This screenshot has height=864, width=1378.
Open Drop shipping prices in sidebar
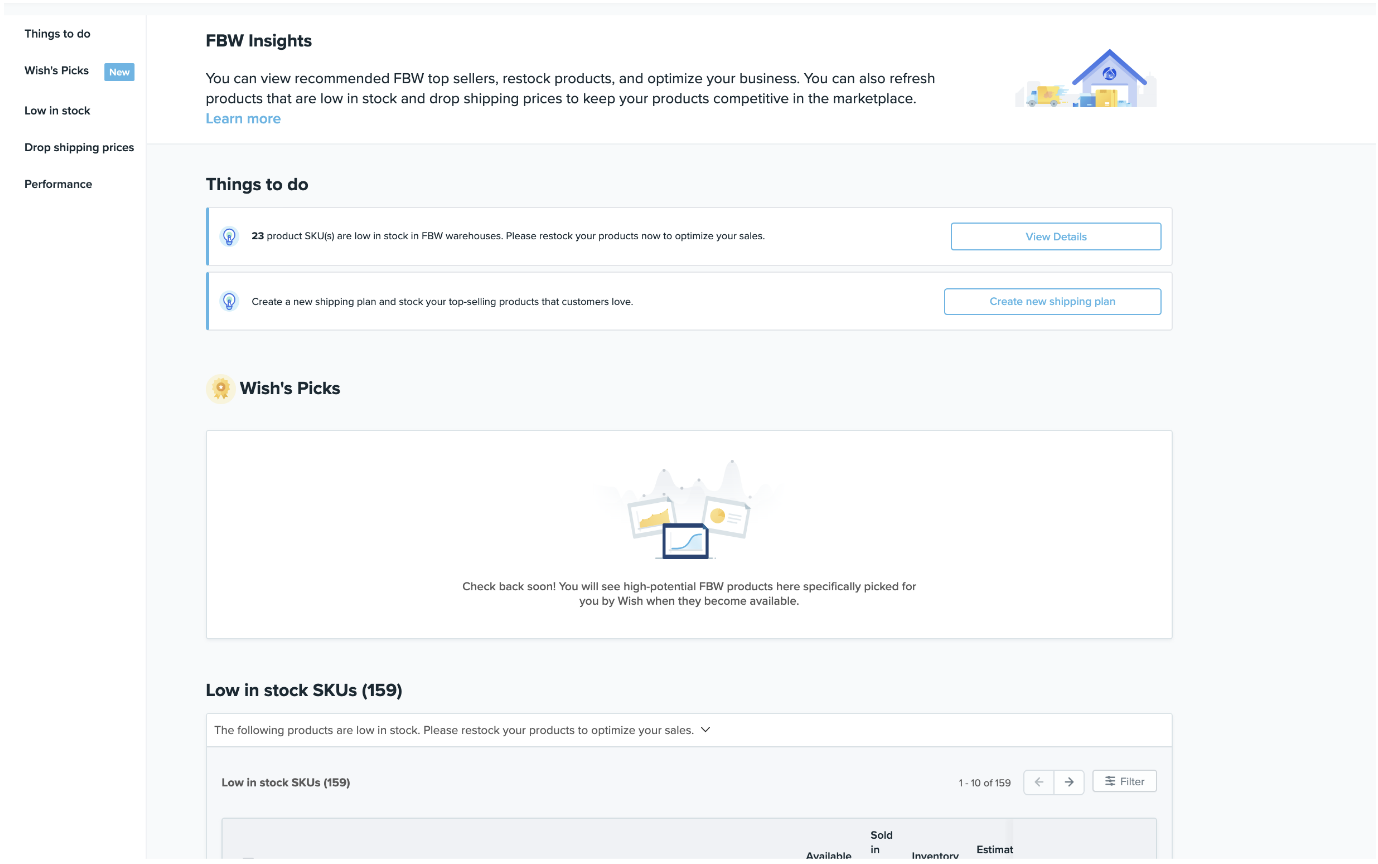79,147
